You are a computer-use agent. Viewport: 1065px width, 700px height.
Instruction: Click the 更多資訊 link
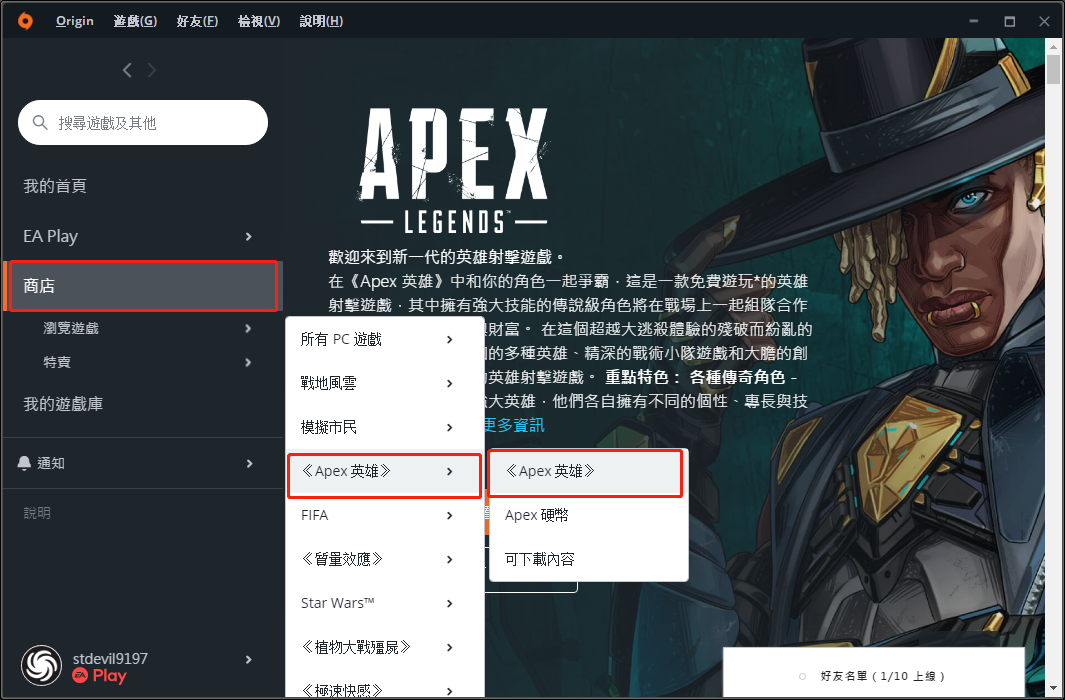[513, 425]
